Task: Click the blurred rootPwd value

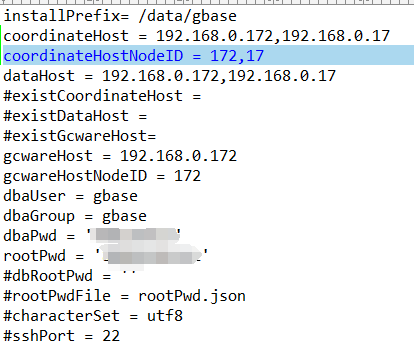Action: [152, 255]
